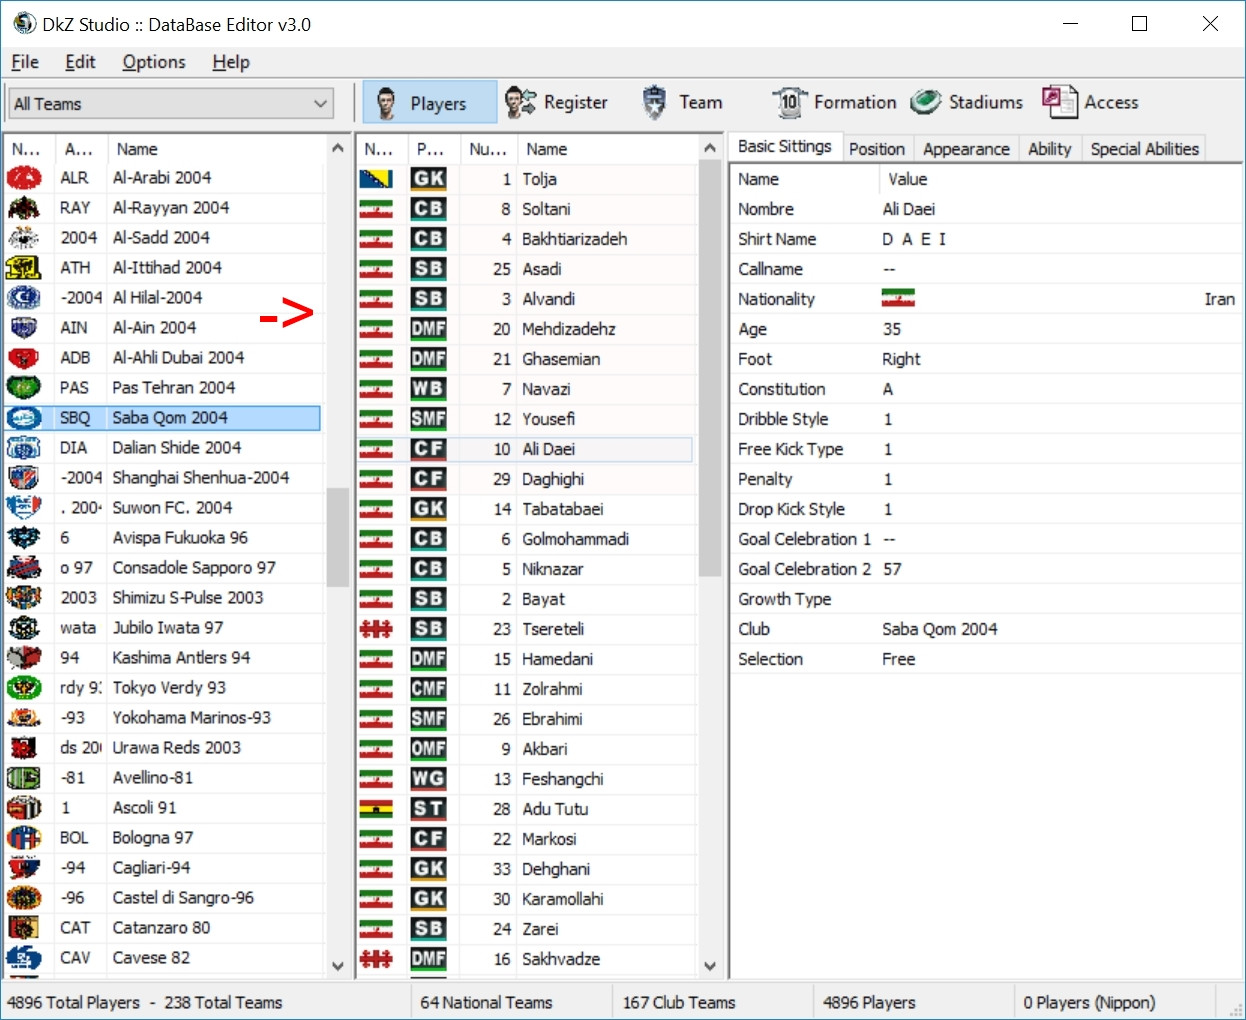Viewport: 1246px width, 1020px height.
Task: Open the Register section
Action: click(x=557, y=102)
